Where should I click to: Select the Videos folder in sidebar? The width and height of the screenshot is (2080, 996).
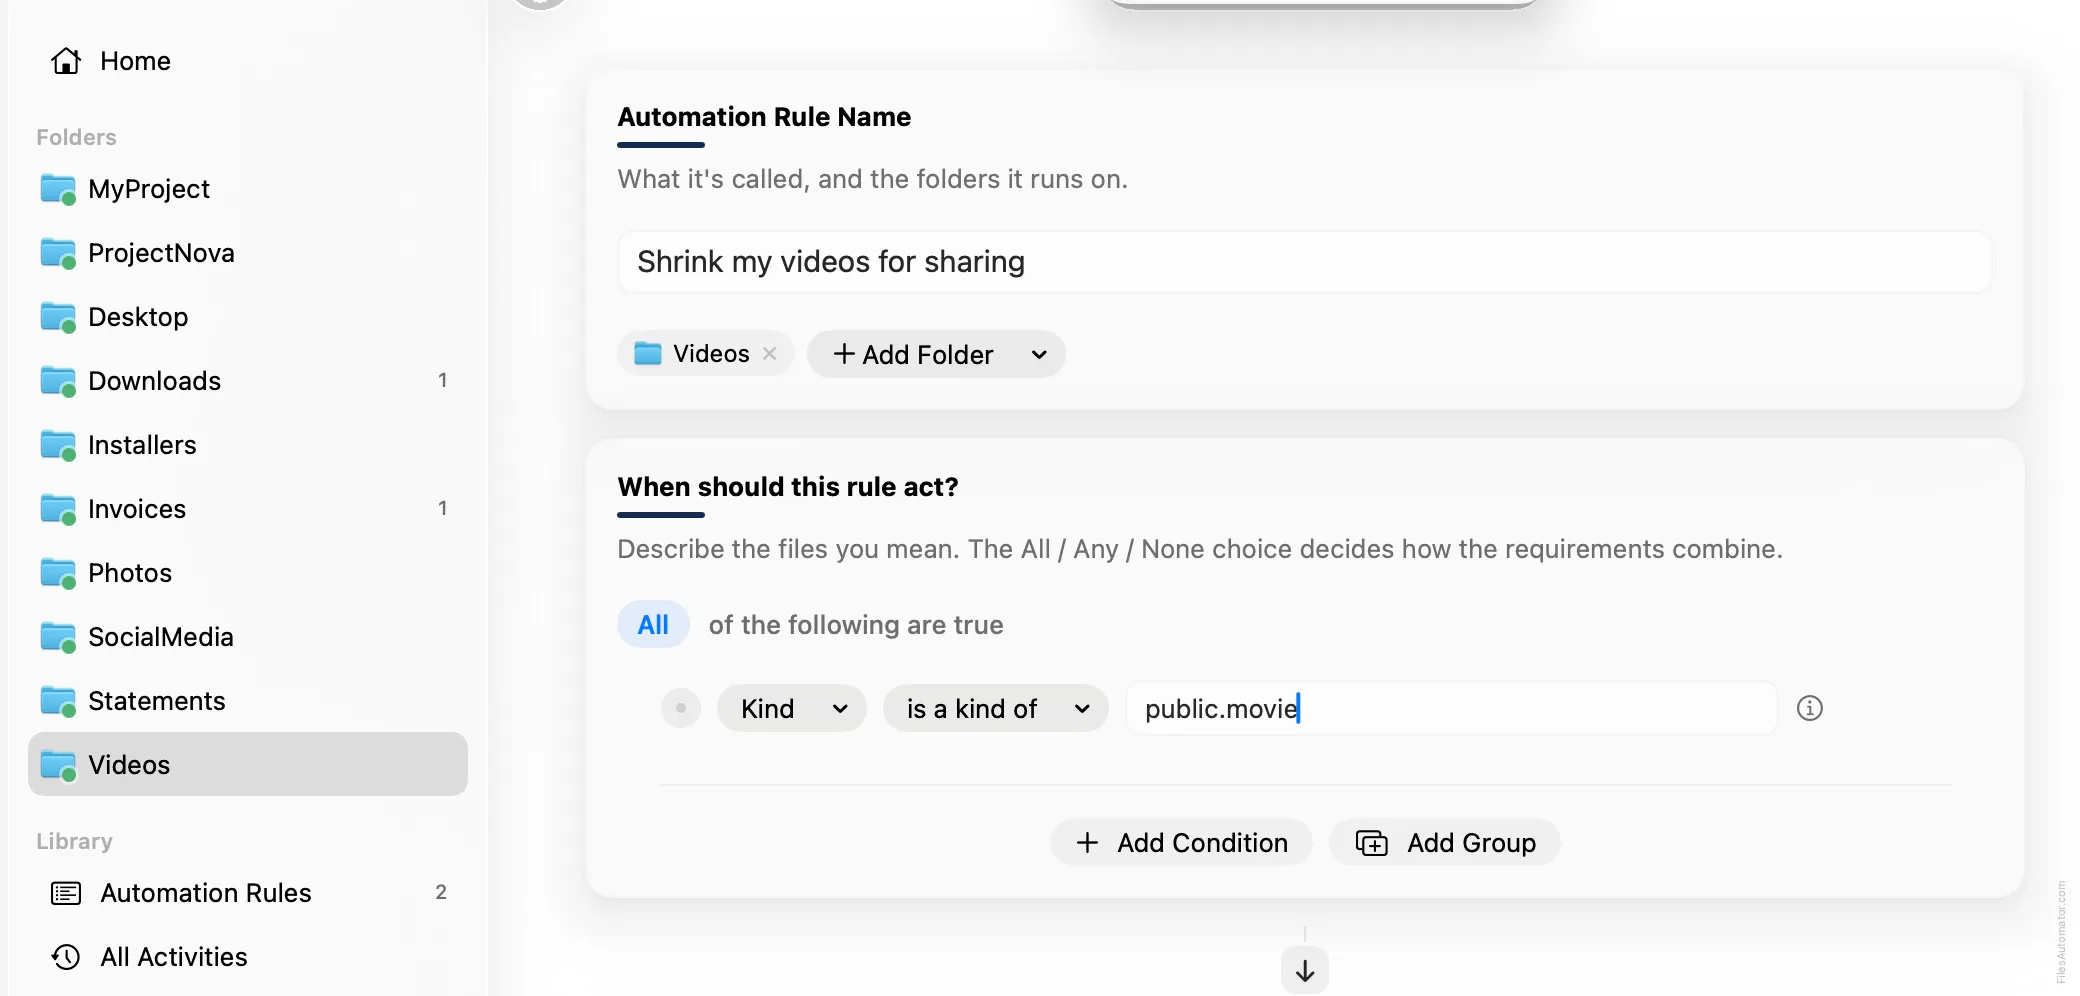click(x=247, y=764)
